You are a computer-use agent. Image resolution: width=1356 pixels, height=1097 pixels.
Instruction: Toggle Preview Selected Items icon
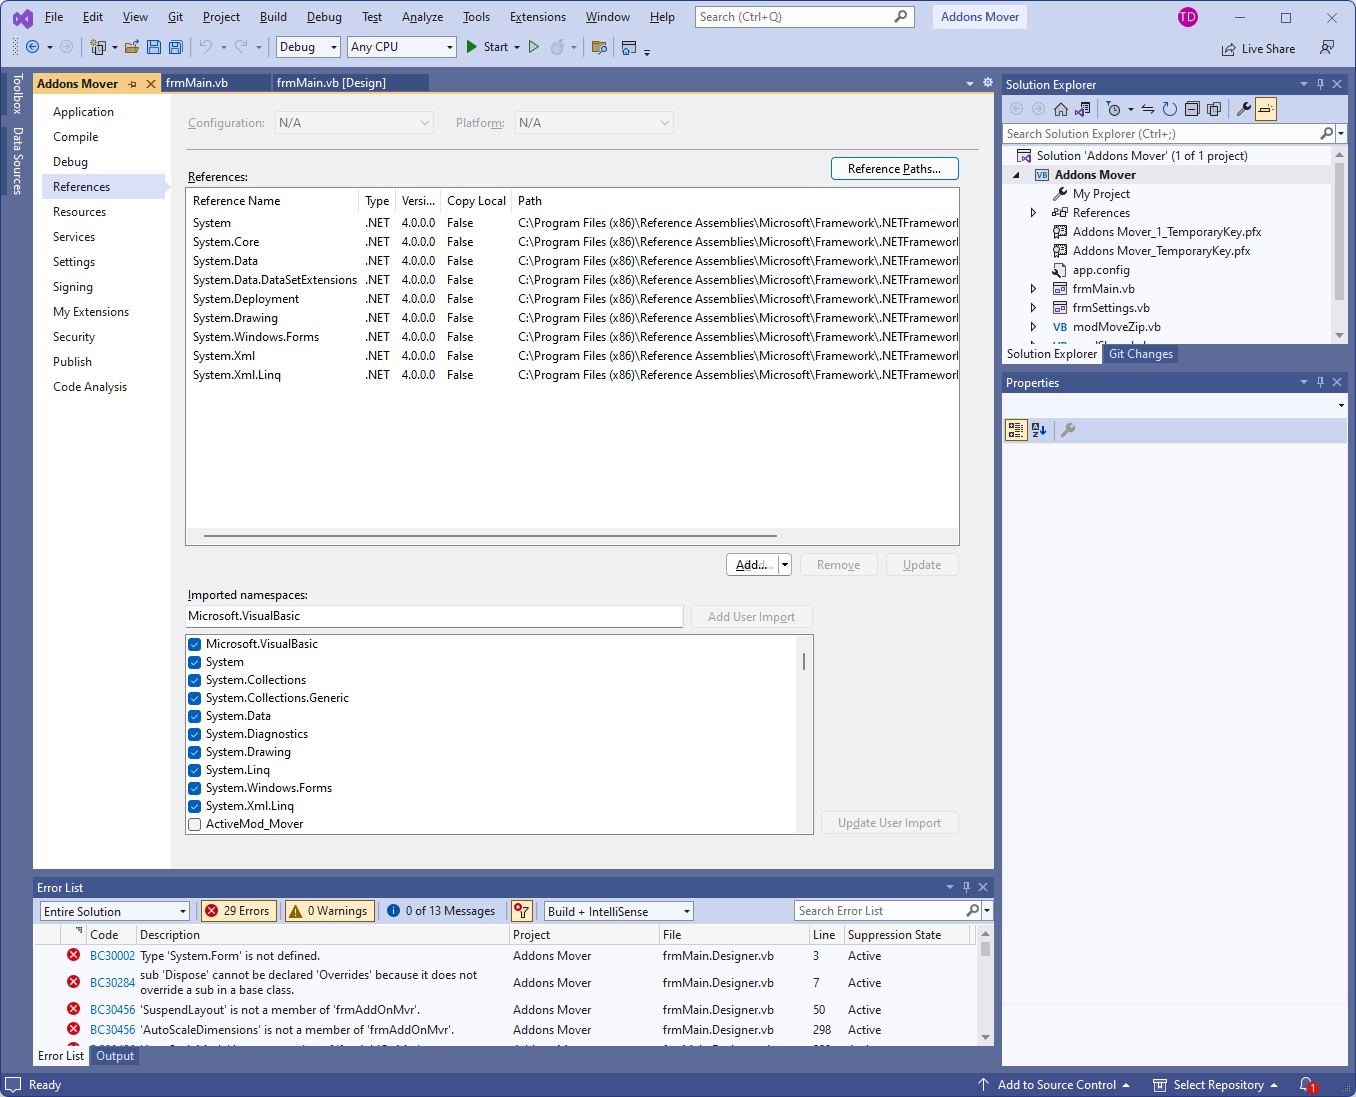point(1266,109)
